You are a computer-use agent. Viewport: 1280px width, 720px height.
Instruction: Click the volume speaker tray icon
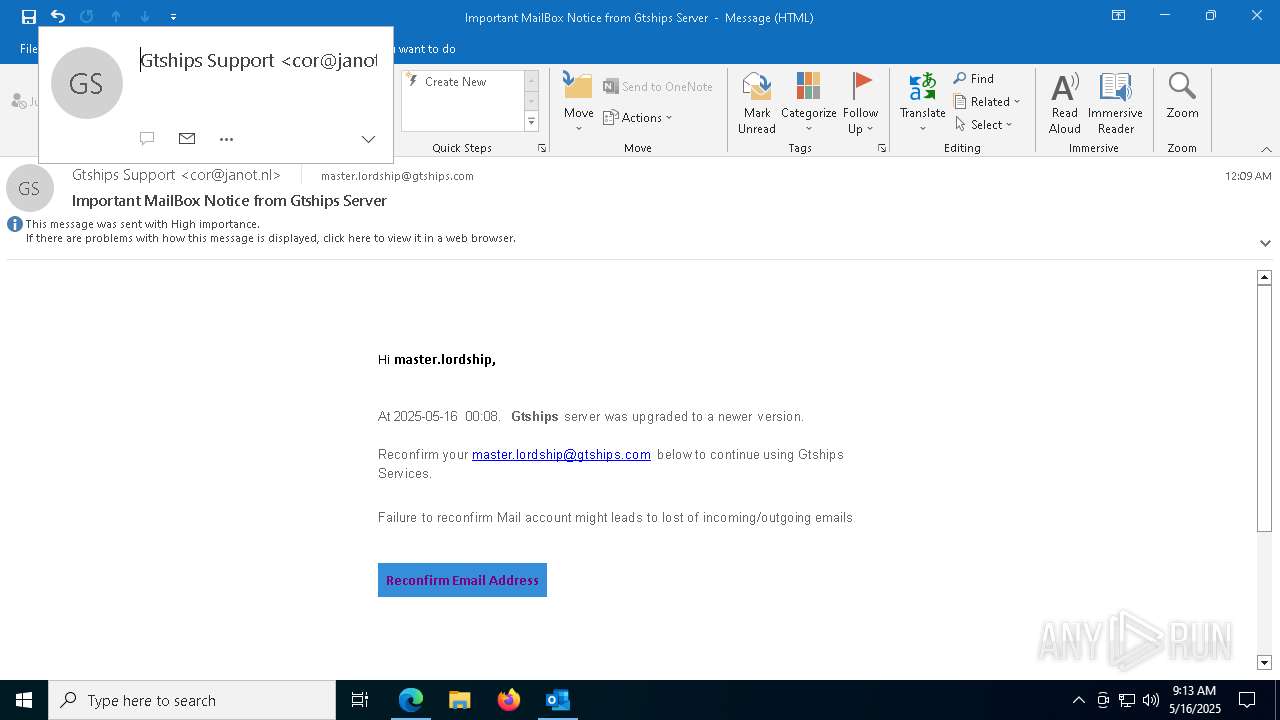point(1151,700)
